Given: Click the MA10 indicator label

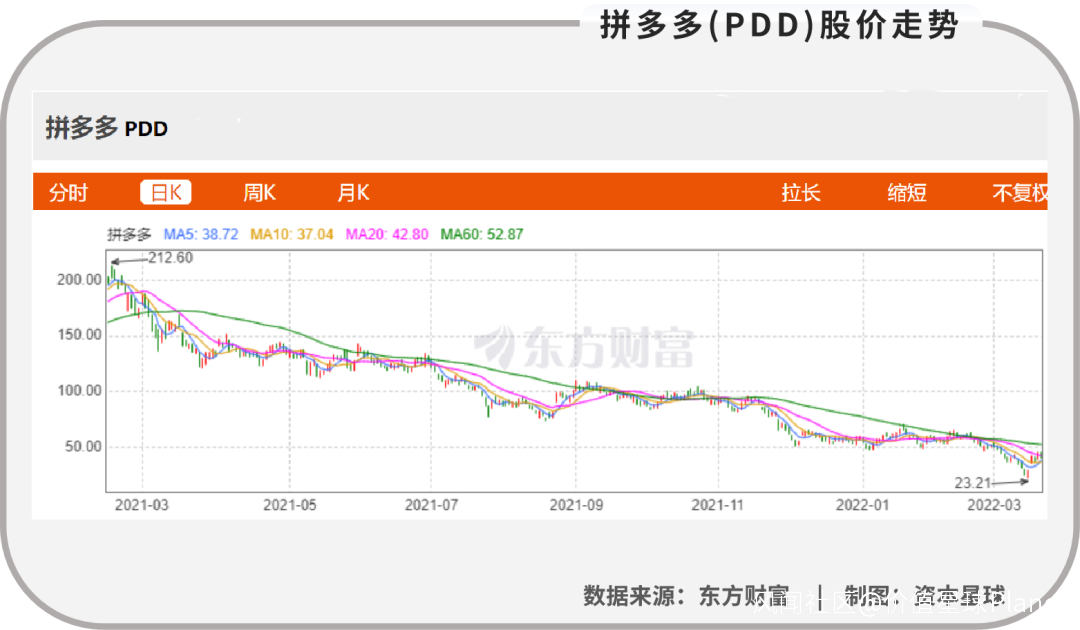Looking at the screenshot, I should point(291,234).
